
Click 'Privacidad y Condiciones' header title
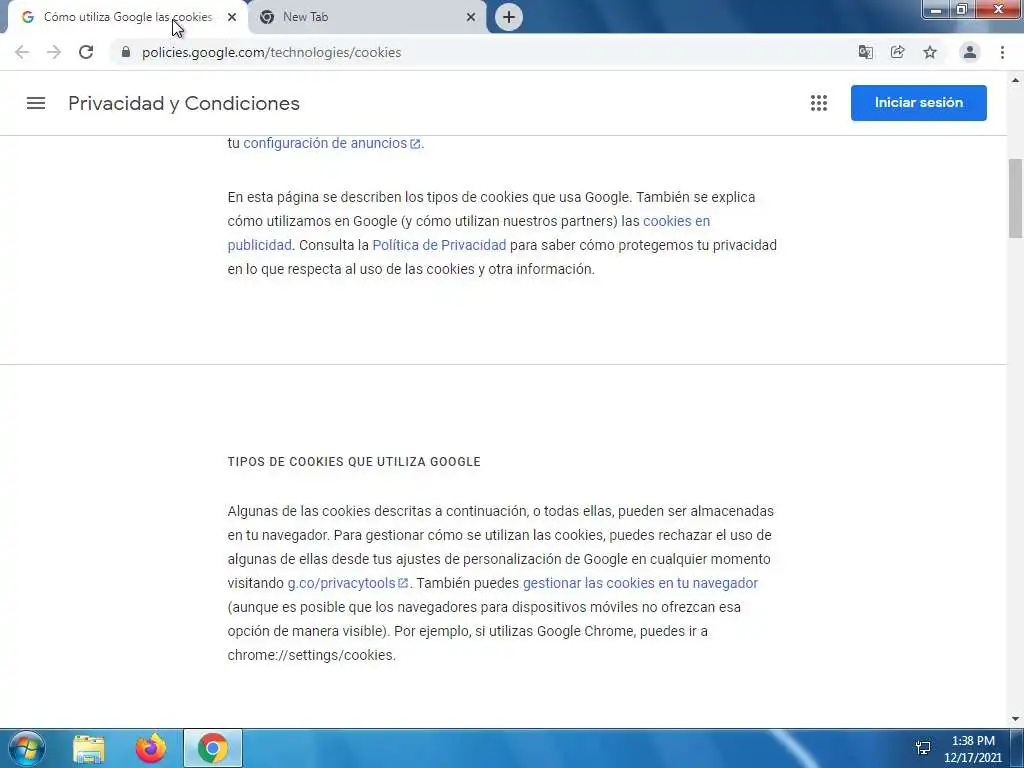click(x=184, y=103)
